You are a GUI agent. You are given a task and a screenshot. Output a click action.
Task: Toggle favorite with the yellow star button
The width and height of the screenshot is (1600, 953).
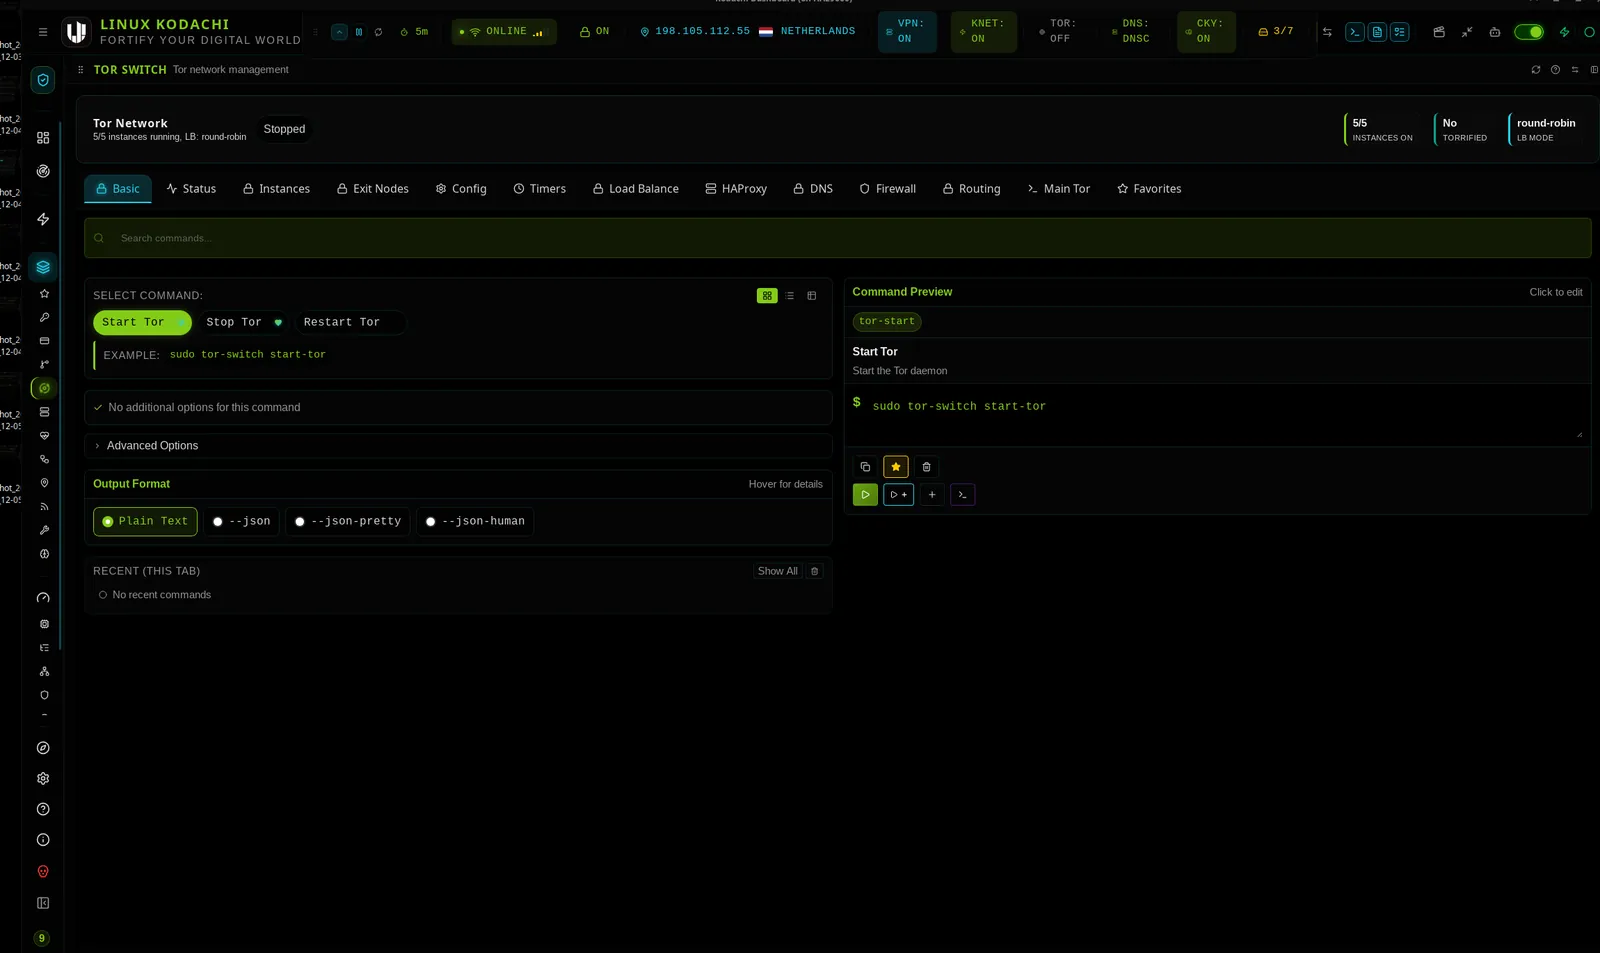[x=896, y=467]
